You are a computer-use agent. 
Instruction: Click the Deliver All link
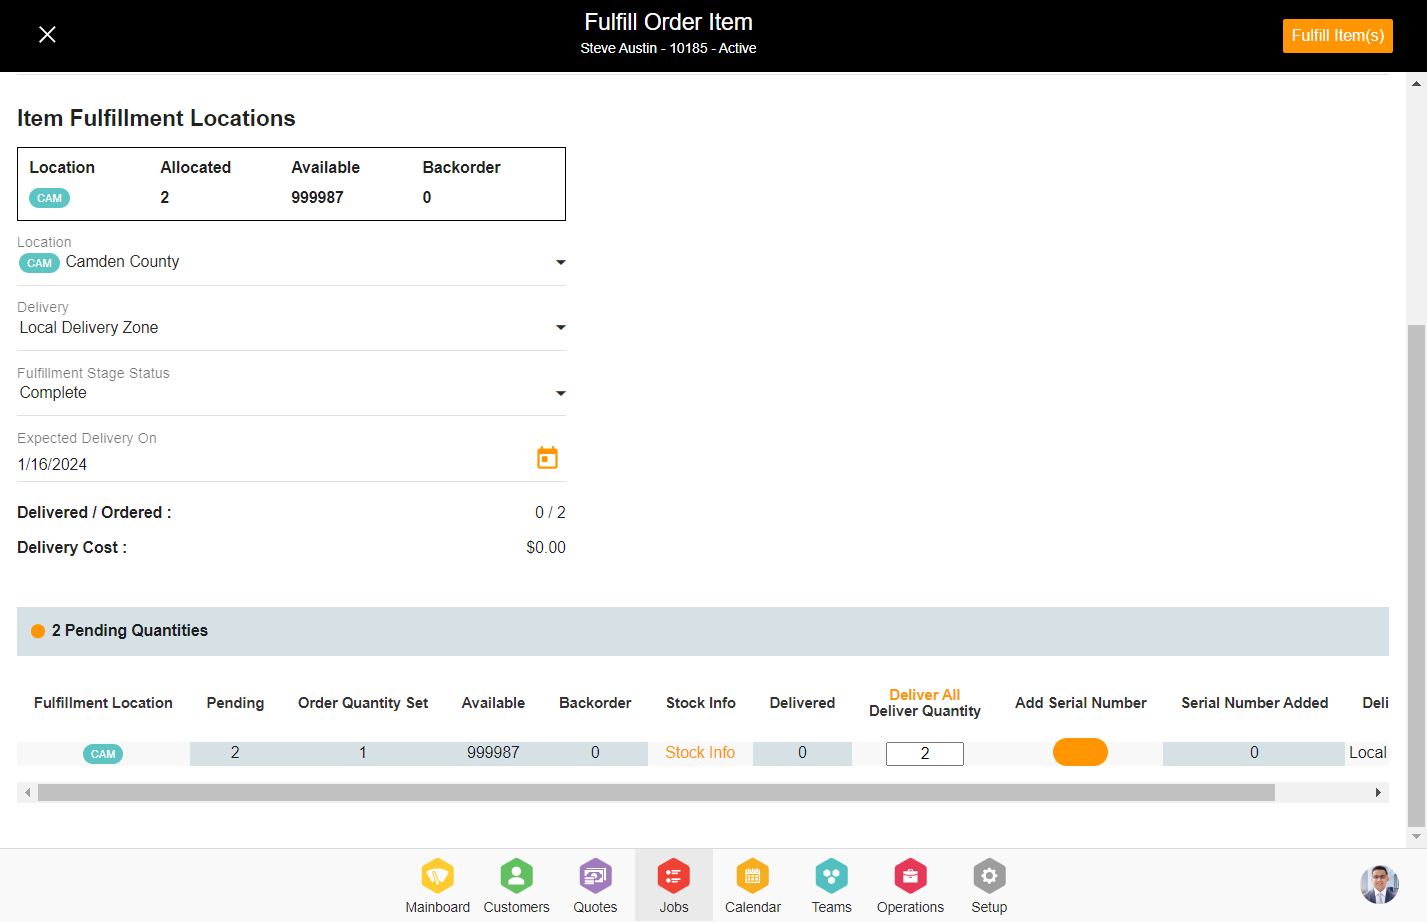tap(924, 694)
